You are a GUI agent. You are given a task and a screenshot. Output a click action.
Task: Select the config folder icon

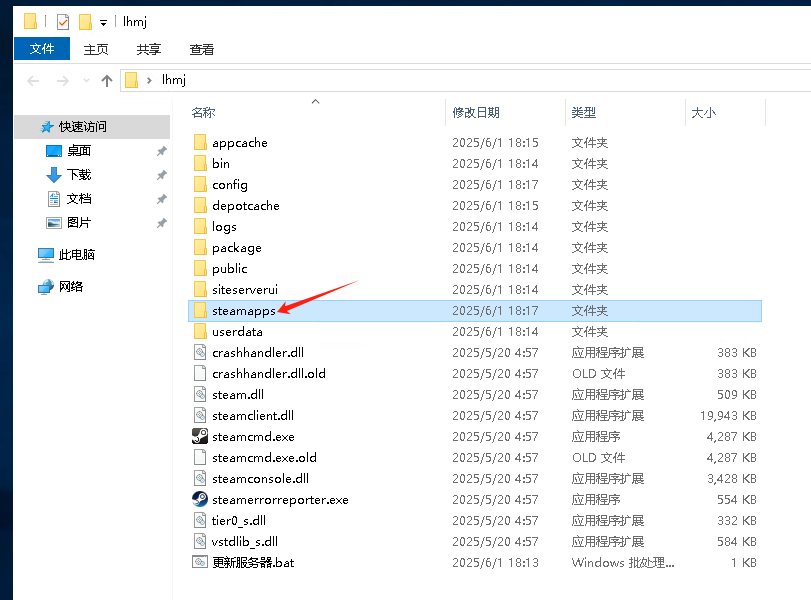[200, 184]
